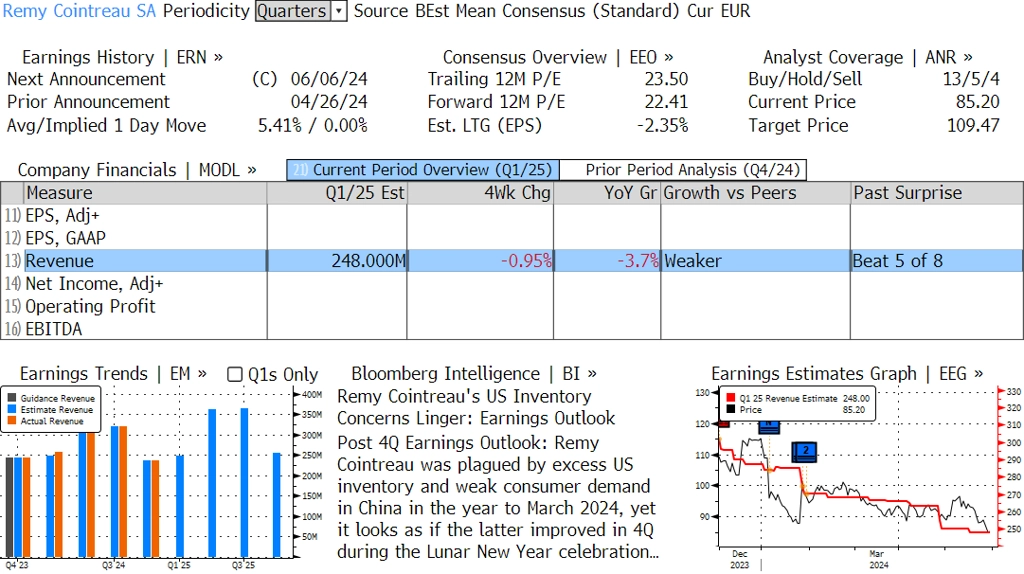The image size is (1024, 574).
Task: Click the Forward 12M P/E value 22.41
Action: (666, 102)
